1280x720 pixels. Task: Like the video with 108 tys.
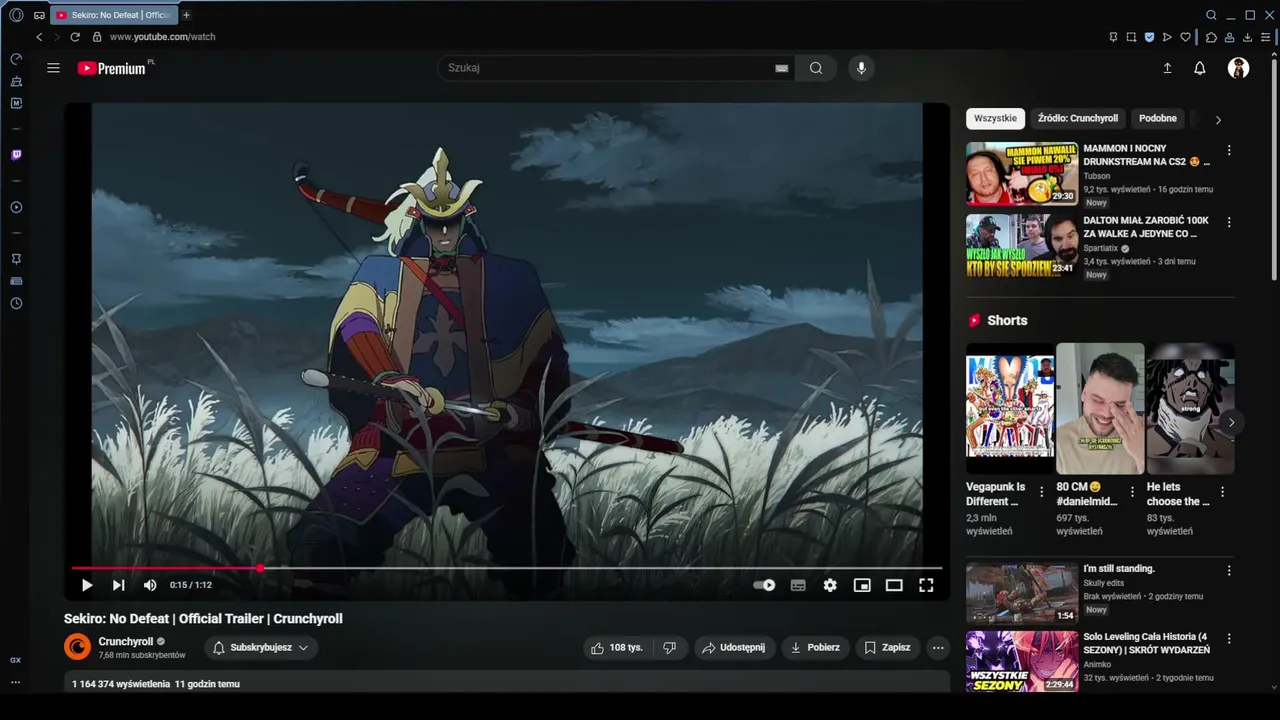617,647
